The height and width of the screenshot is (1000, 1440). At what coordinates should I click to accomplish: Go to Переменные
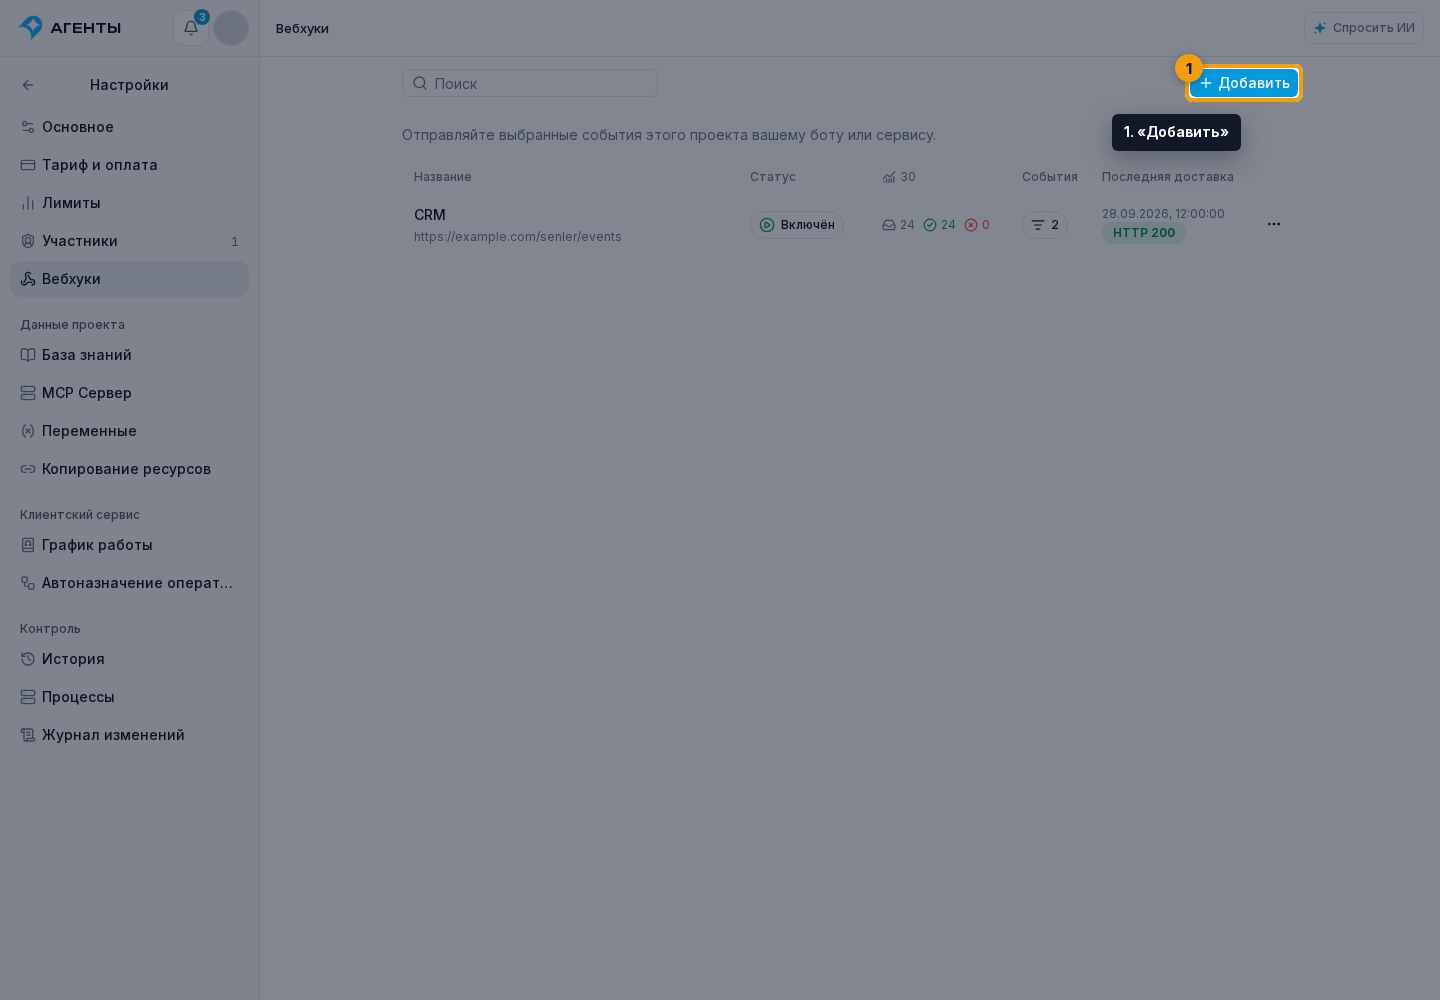point(129,431)
